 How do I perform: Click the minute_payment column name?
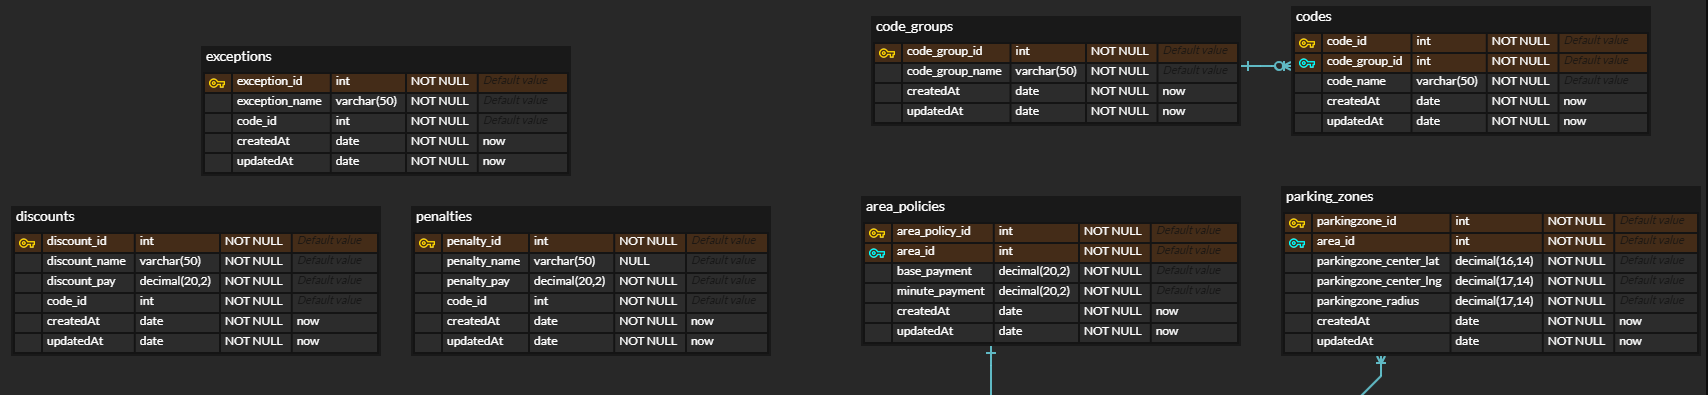(x=940, y=291)
